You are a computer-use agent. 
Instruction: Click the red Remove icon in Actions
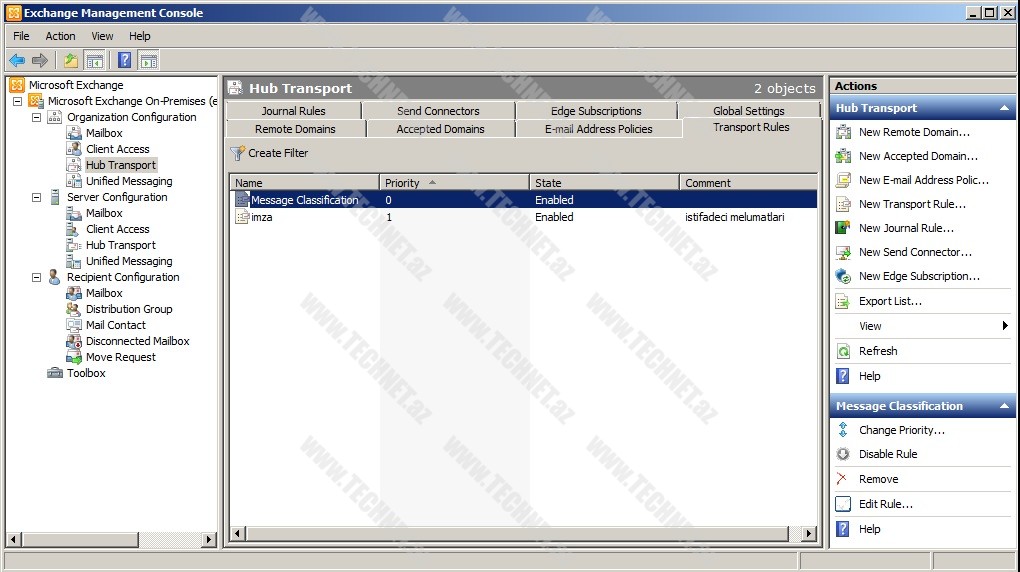pyautogui.click(x=842, y=479)
